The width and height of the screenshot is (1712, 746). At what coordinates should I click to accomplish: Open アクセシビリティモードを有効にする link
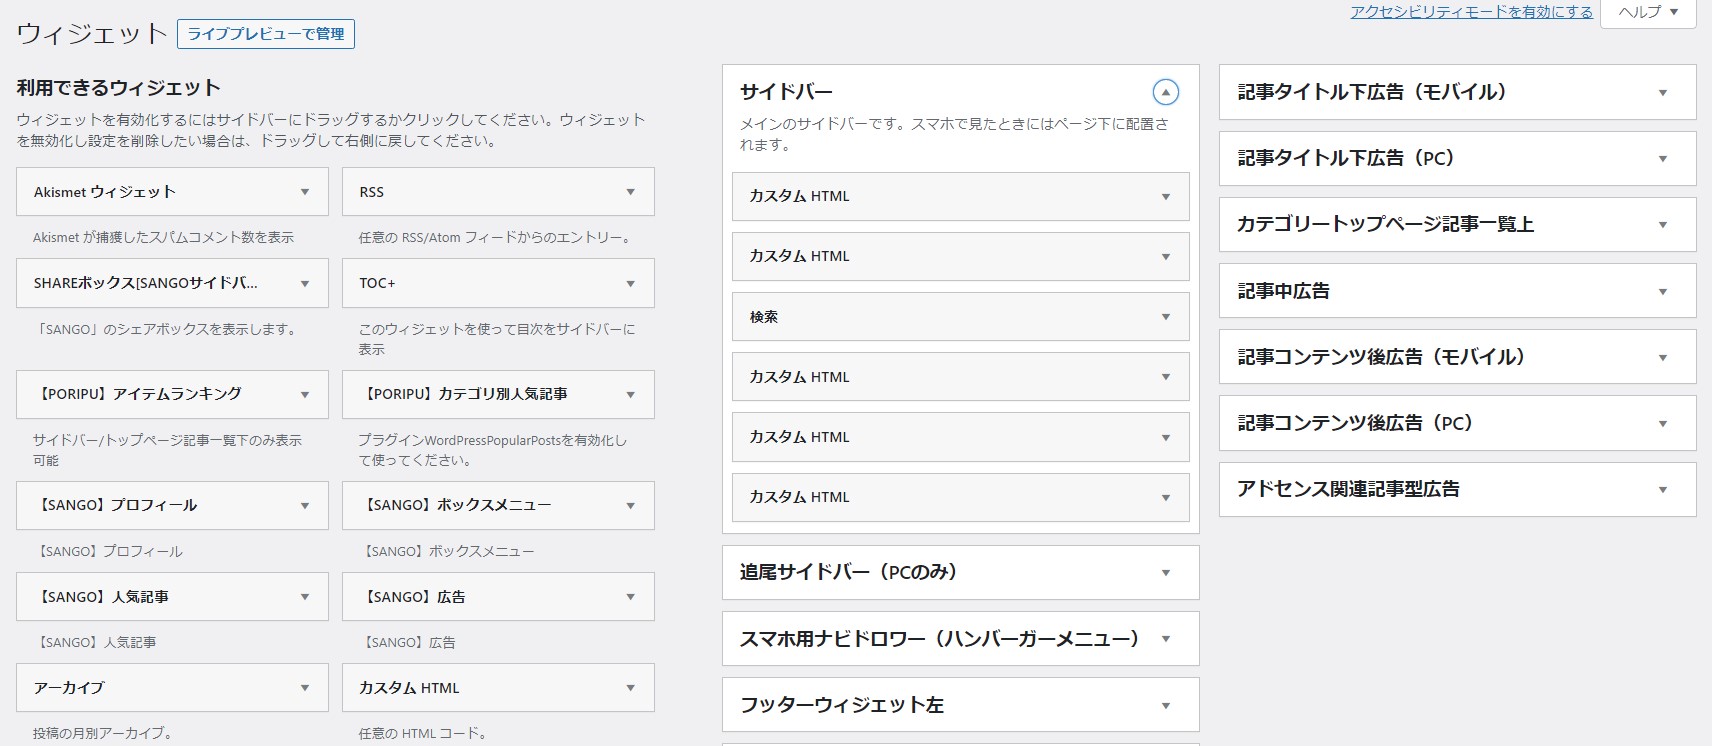pos(1471,12)
